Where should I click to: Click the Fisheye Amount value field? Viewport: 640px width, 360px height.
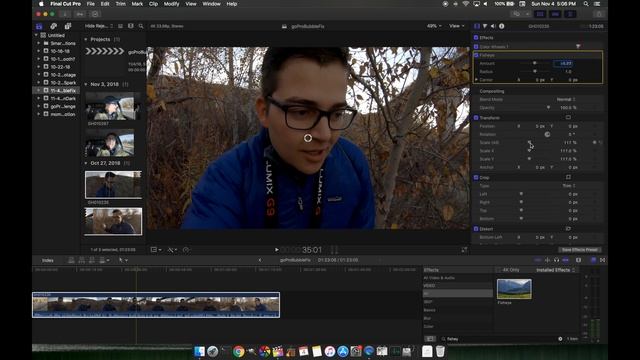(563, 63)
